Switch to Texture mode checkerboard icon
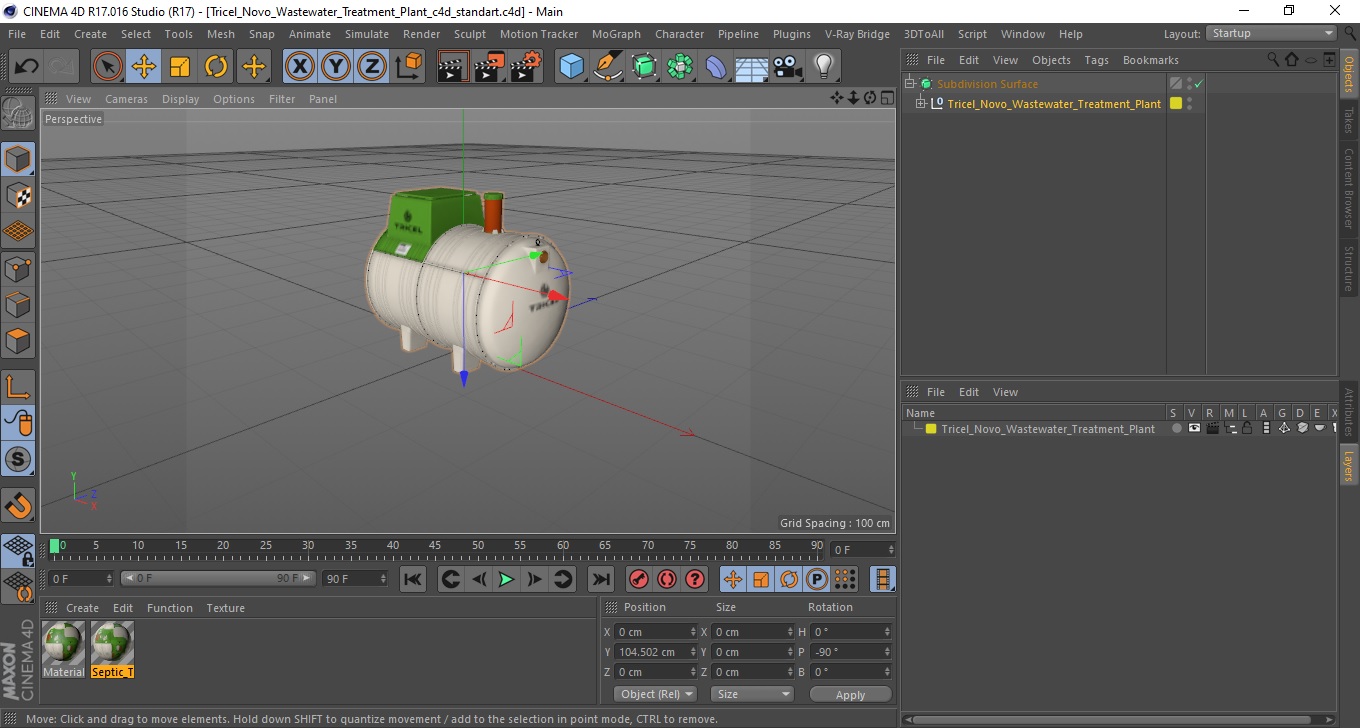This screenshot has width=1360, height=728. [x=18, y=195]
